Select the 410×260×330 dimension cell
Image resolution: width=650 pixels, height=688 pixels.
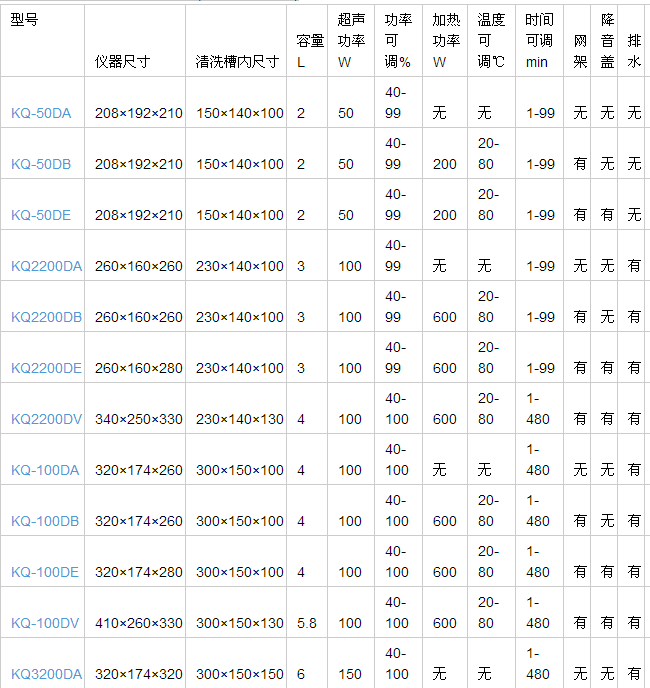coord(139,623)
